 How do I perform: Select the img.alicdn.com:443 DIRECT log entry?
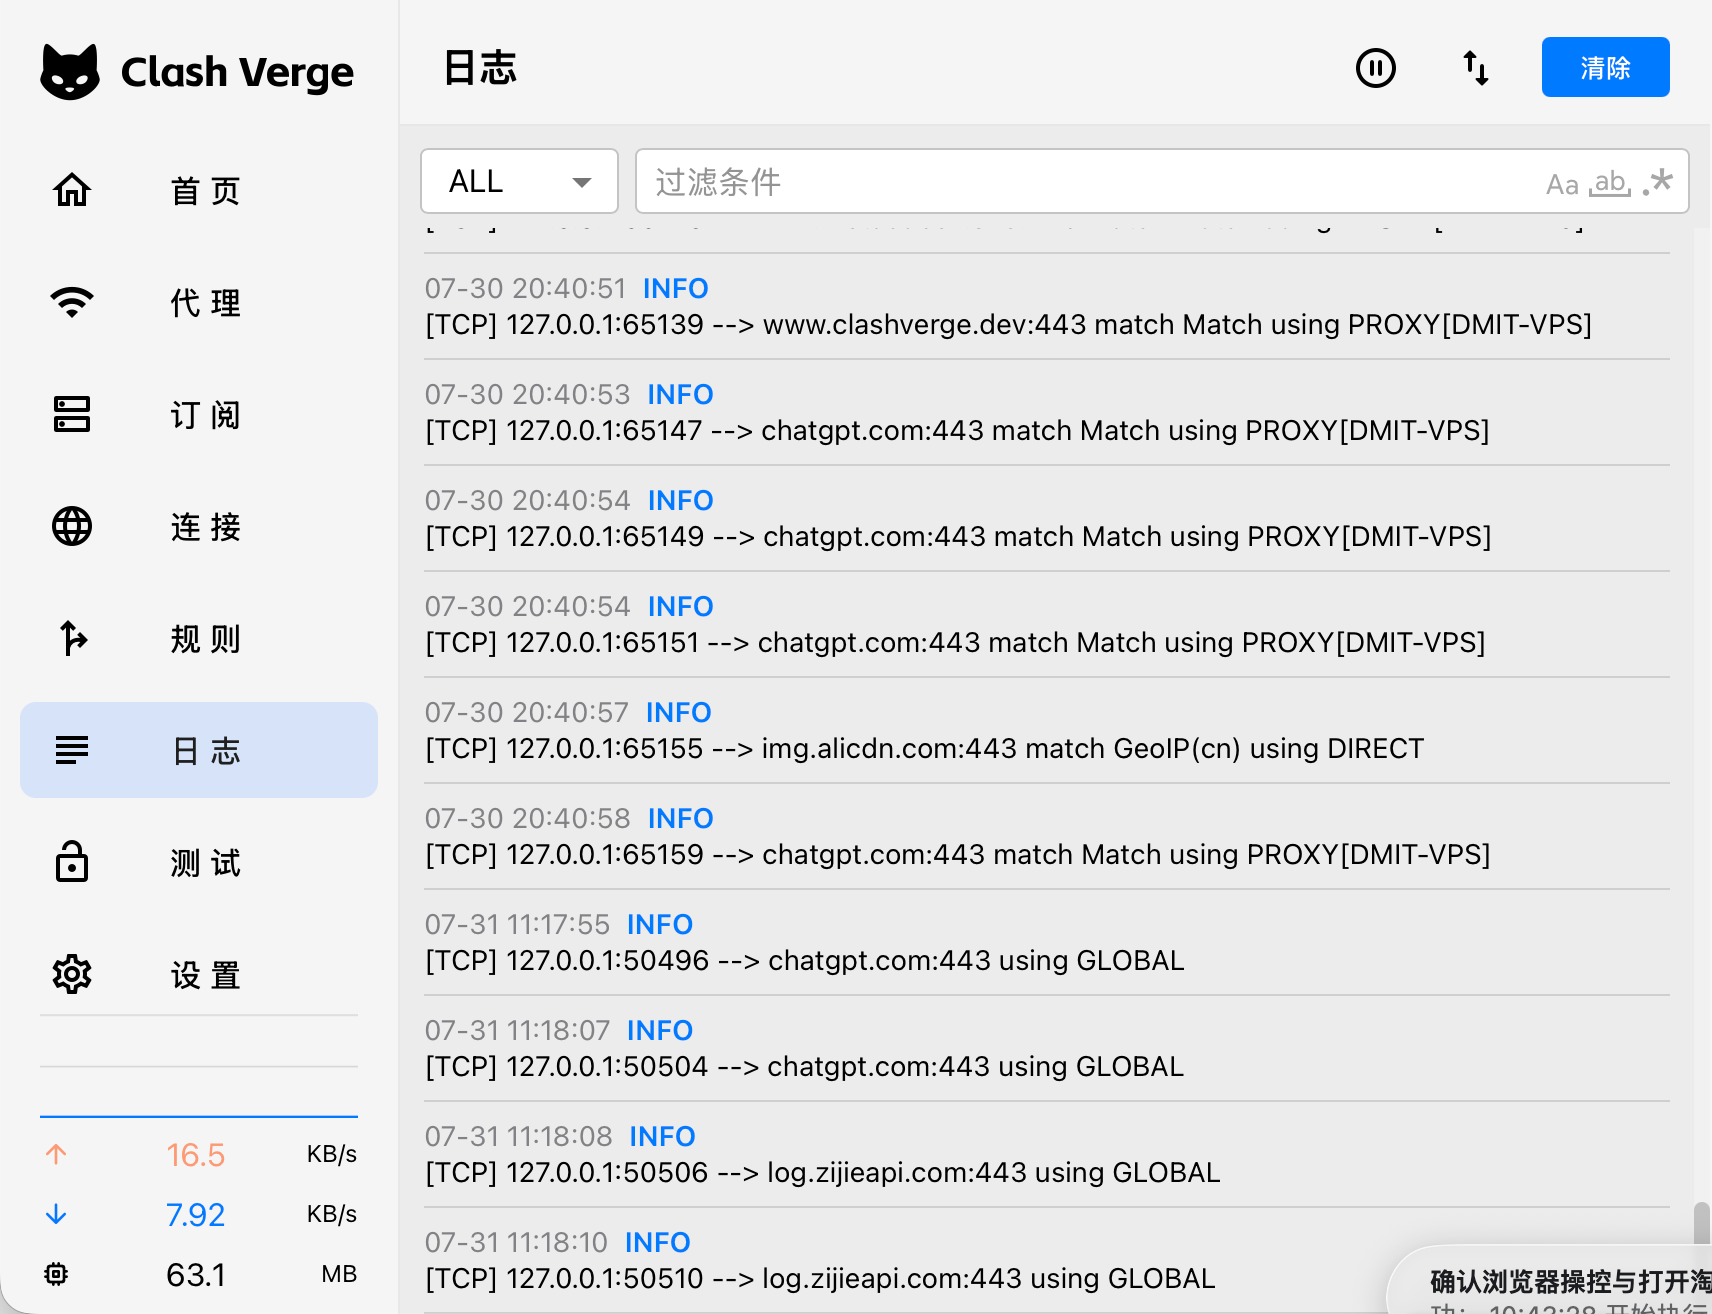click(x=1047, y=730)
